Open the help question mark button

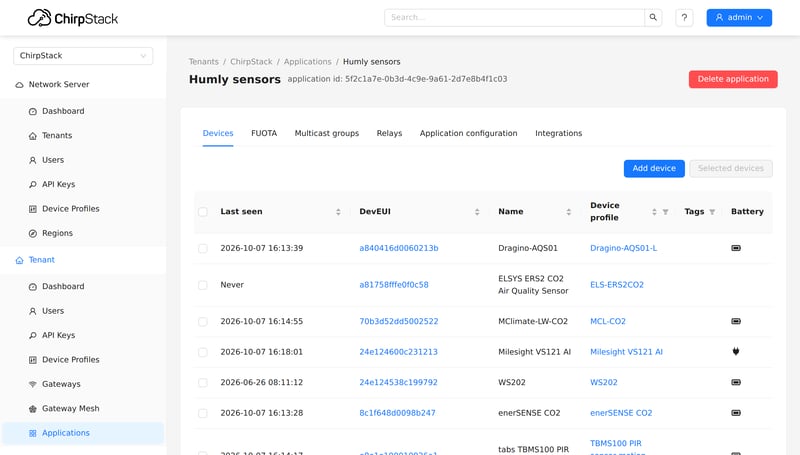click(684, 17)
